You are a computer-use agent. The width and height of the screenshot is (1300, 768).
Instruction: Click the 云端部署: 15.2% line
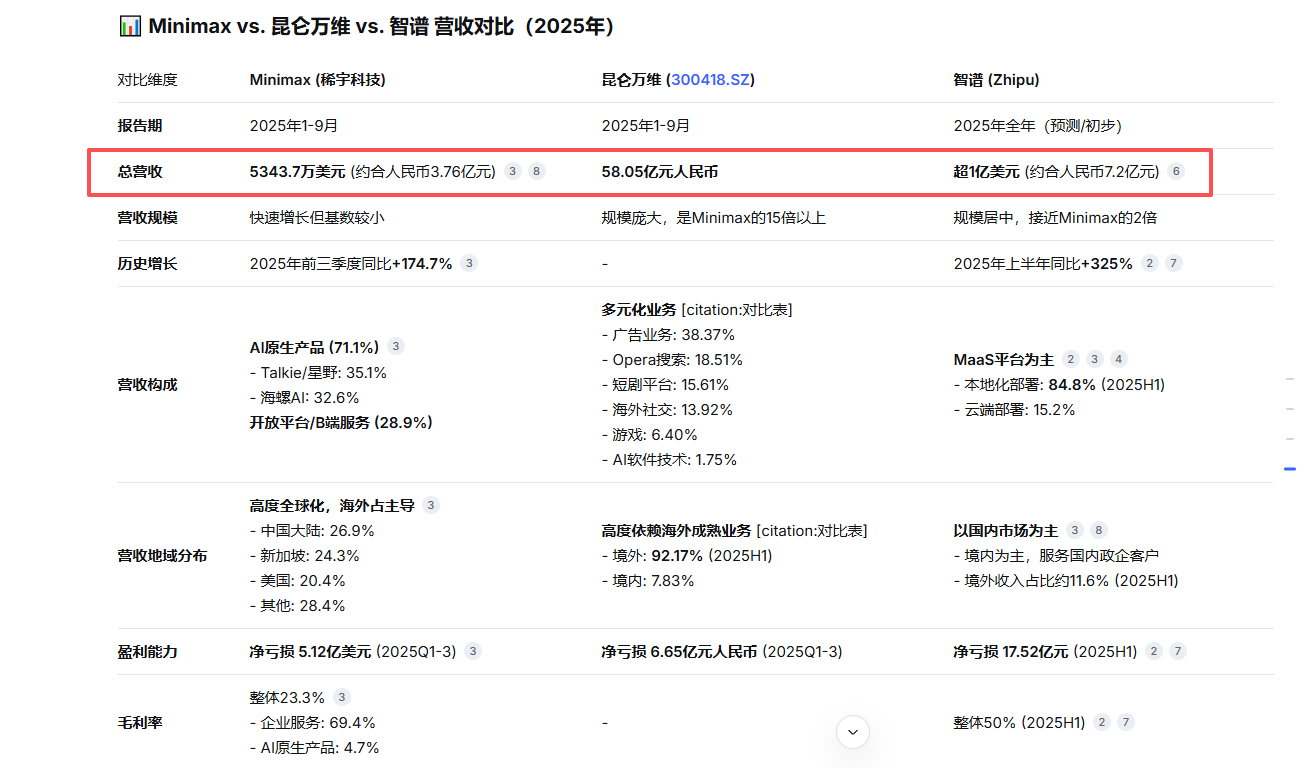pos(1014,409)
